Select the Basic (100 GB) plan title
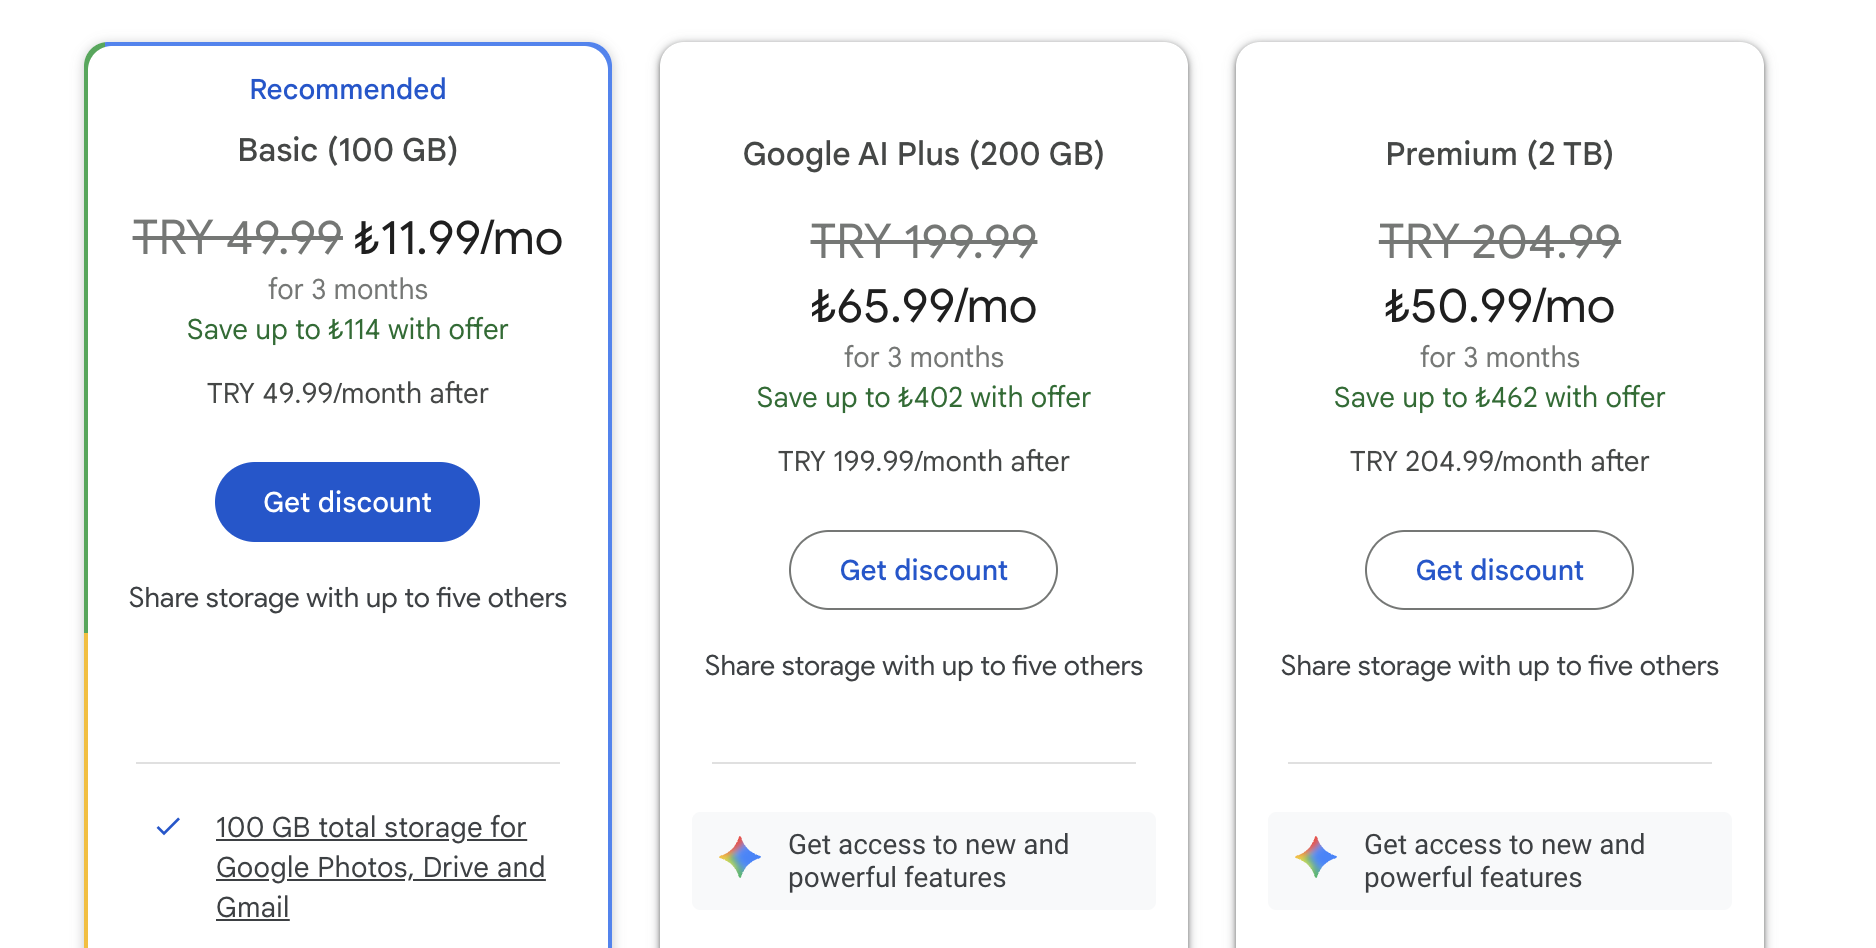Screen dimensions: 1876x948 pos(347,150)
